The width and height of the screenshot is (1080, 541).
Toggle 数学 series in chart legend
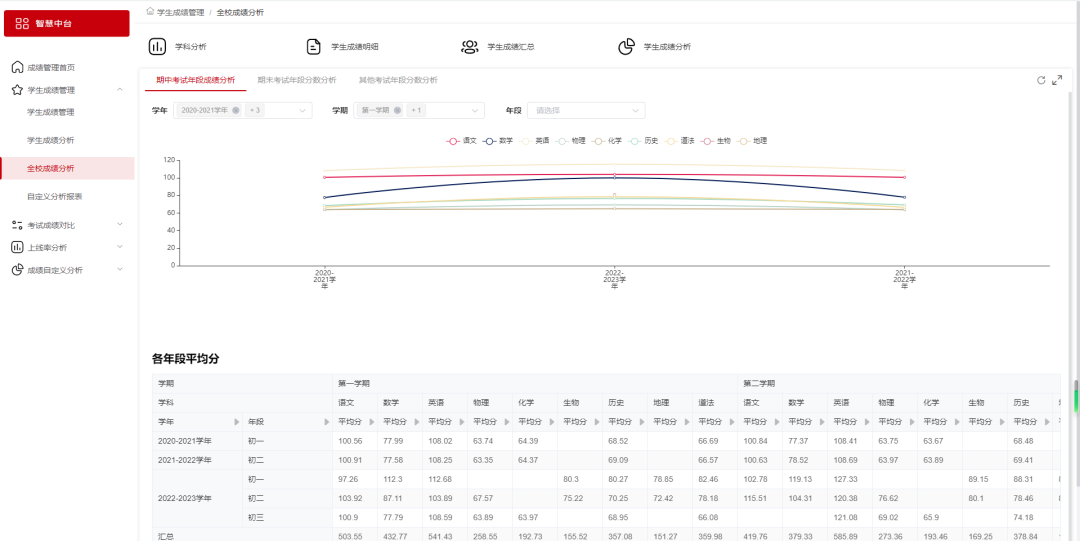[498, 141]
